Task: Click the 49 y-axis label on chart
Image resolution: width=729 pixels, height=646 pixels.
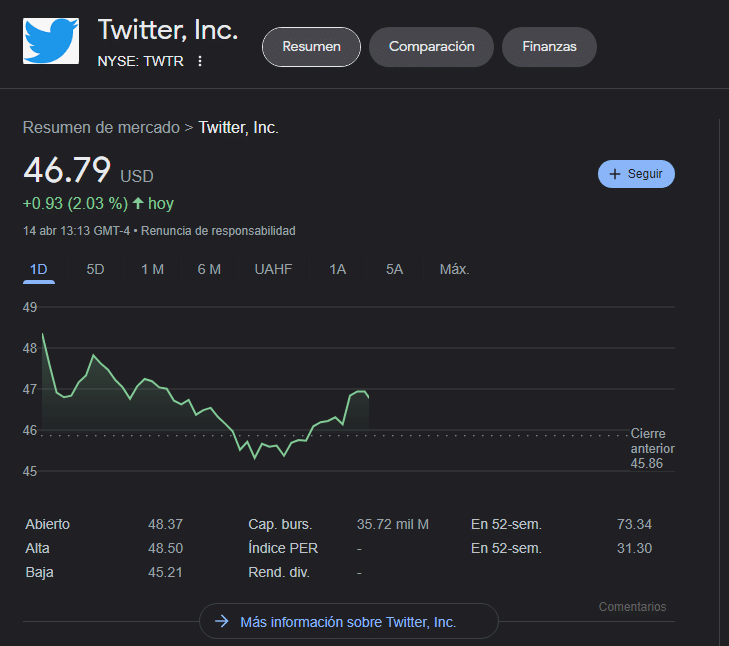Action: tap(30, 307)
